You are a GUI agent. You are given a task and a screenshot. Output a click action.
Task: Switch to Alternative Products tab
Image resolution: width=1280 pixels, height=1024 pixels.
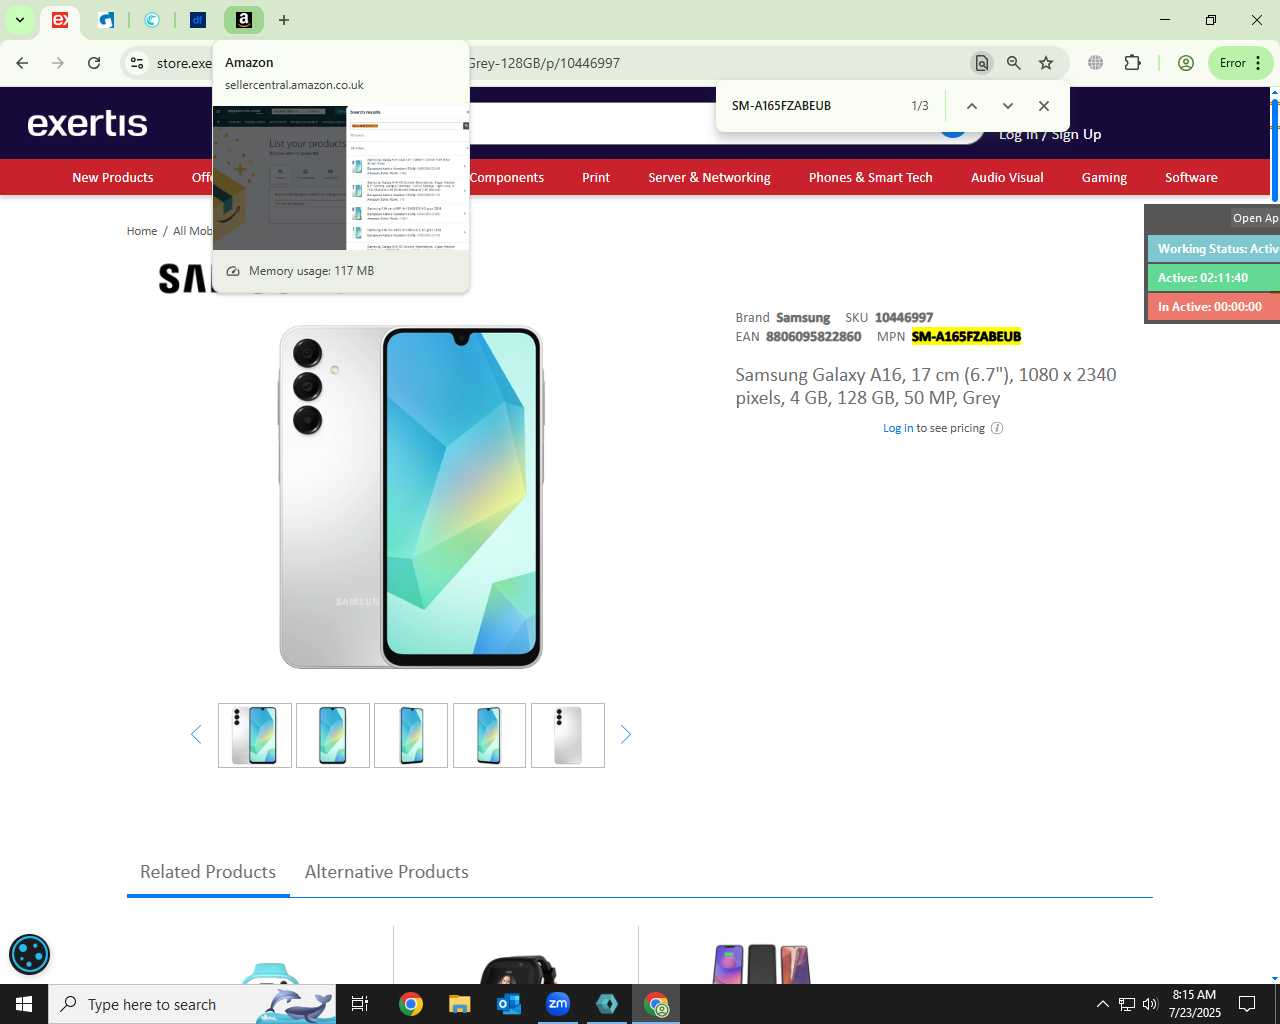[x=387, y=872]
